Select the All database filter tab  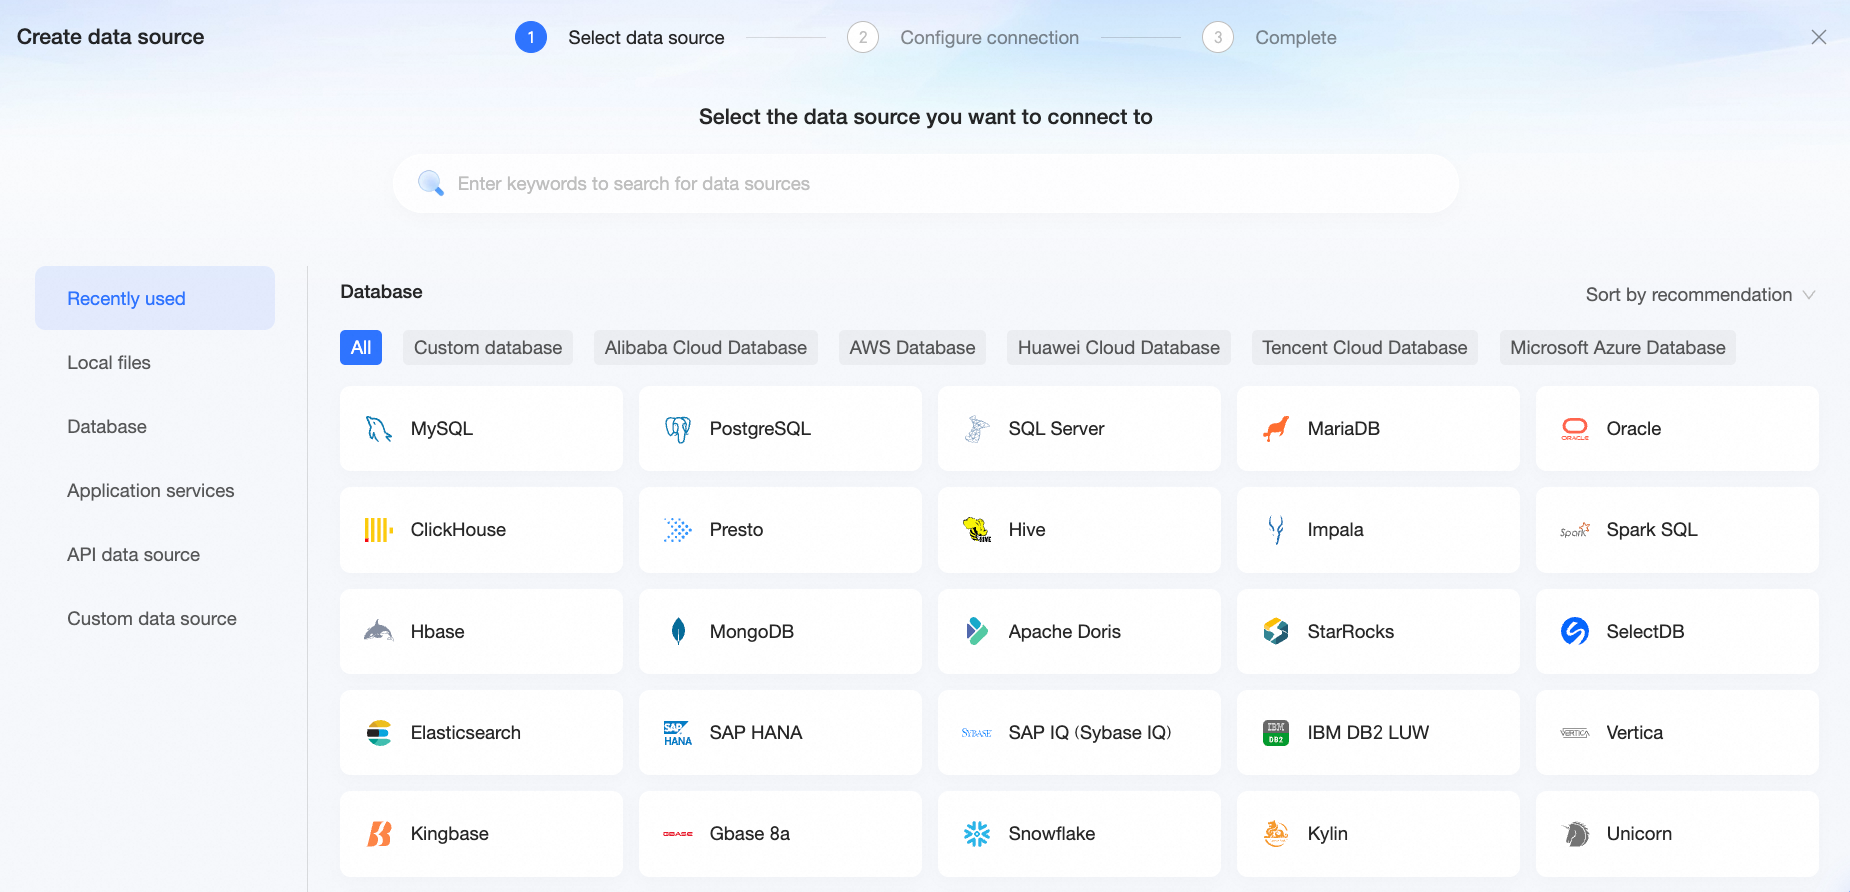(x=361, y=348)
